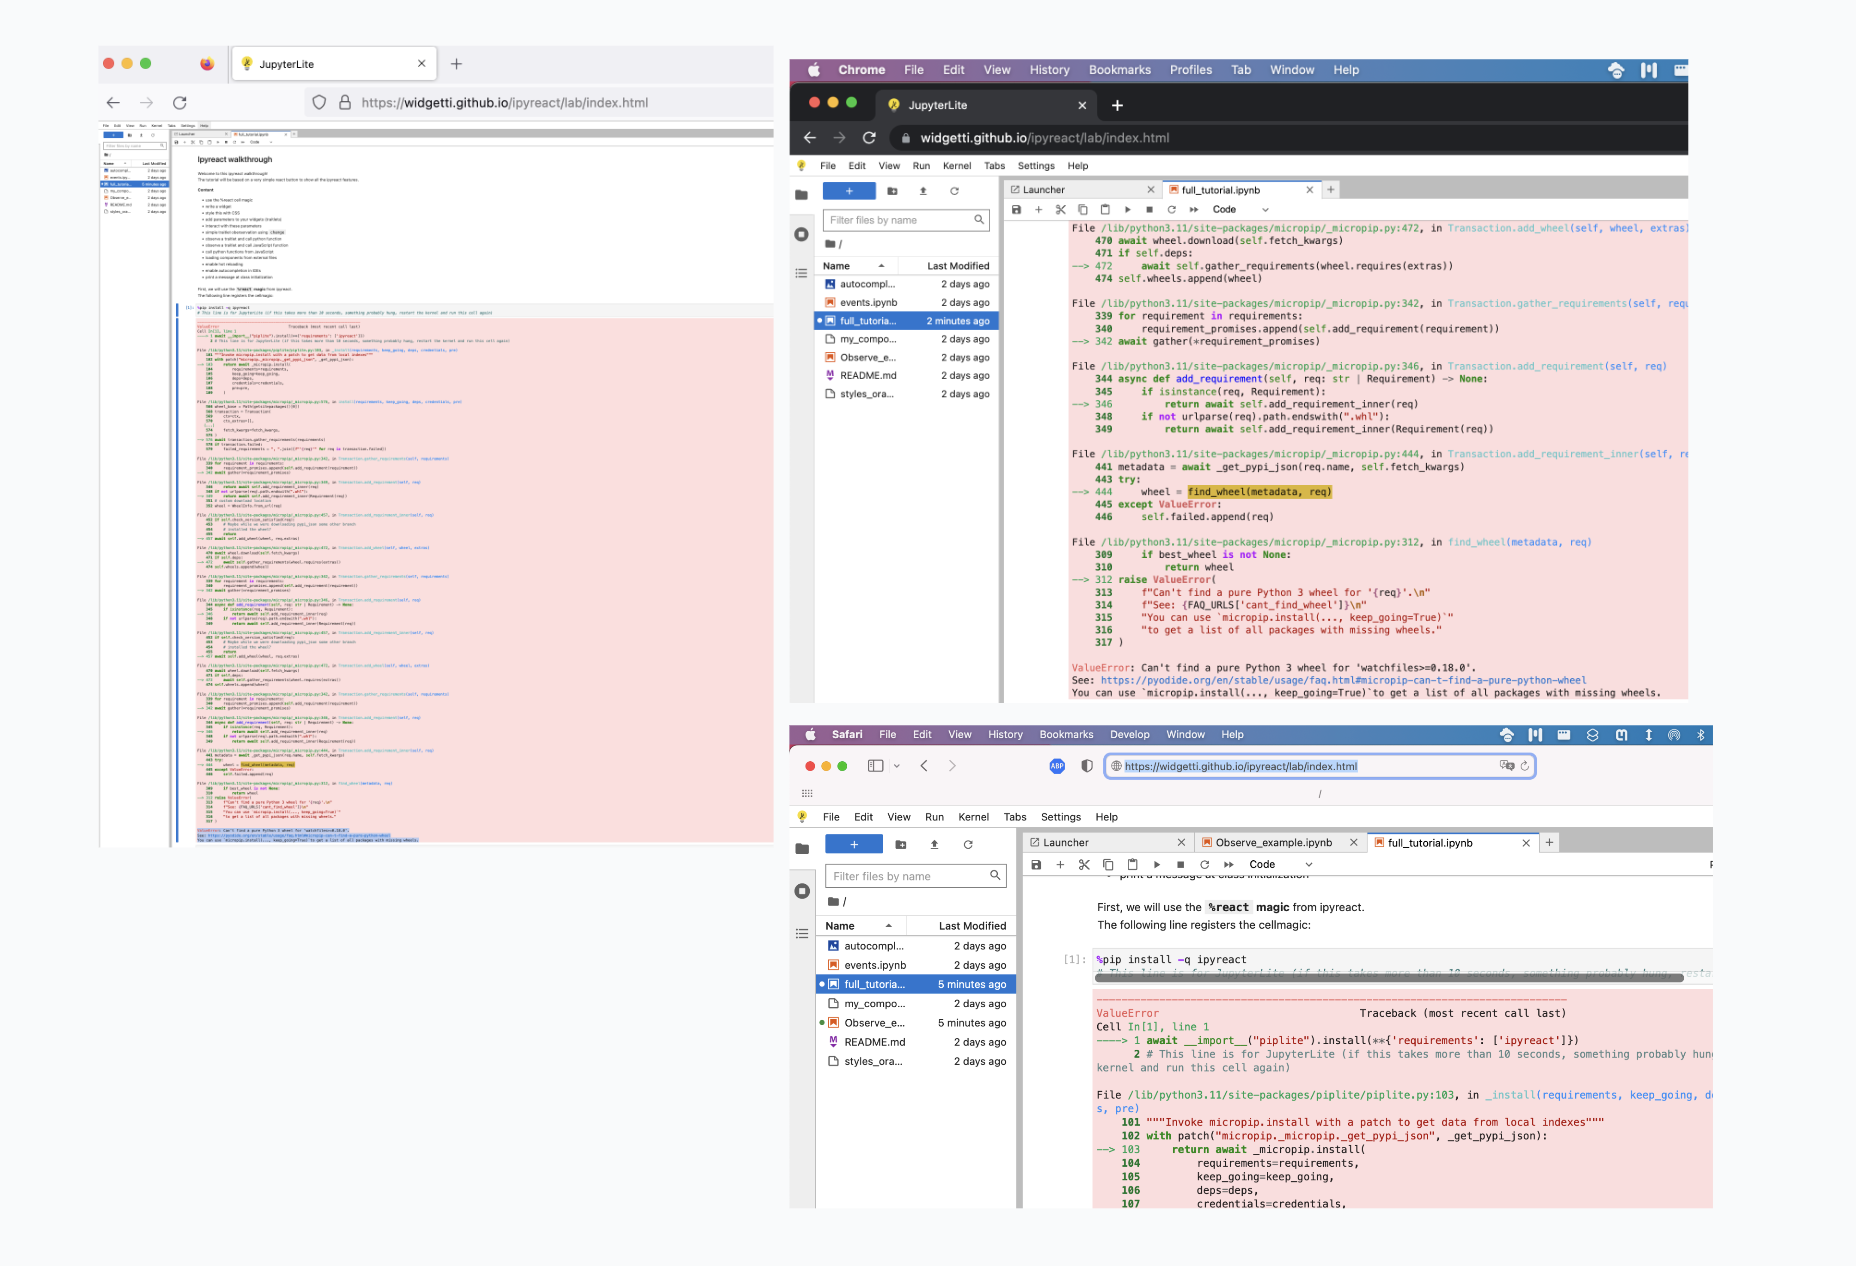Screen dimensions: 1856x1266
Task: Restart kernel and run all cells
Action: click(x=1194, y=209)
